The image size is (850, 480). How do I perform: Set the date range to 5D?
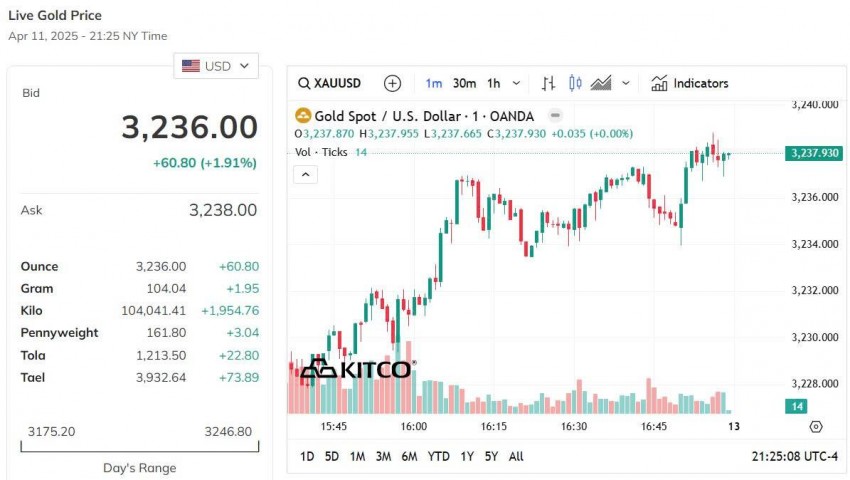click(x=331, y=456)
